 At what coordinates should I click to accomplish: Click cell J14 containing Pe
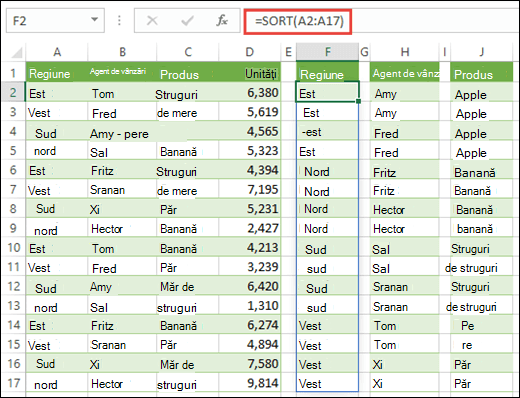[482, 324]
